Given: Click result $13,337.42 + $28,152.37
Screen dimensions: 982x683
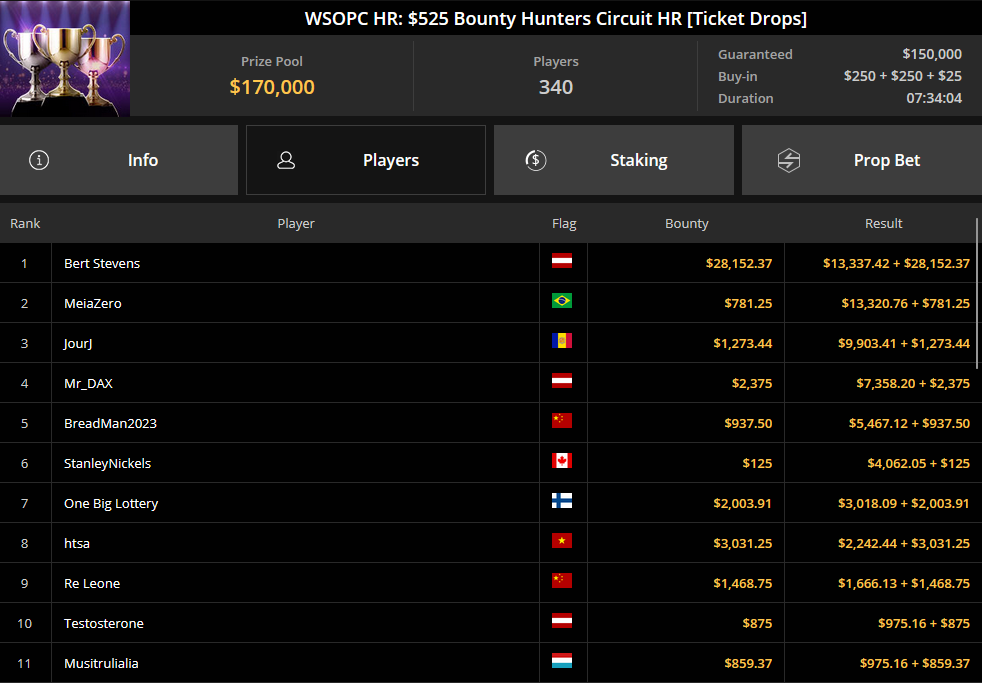Looking at the screenshot, I should coord(896,264).
